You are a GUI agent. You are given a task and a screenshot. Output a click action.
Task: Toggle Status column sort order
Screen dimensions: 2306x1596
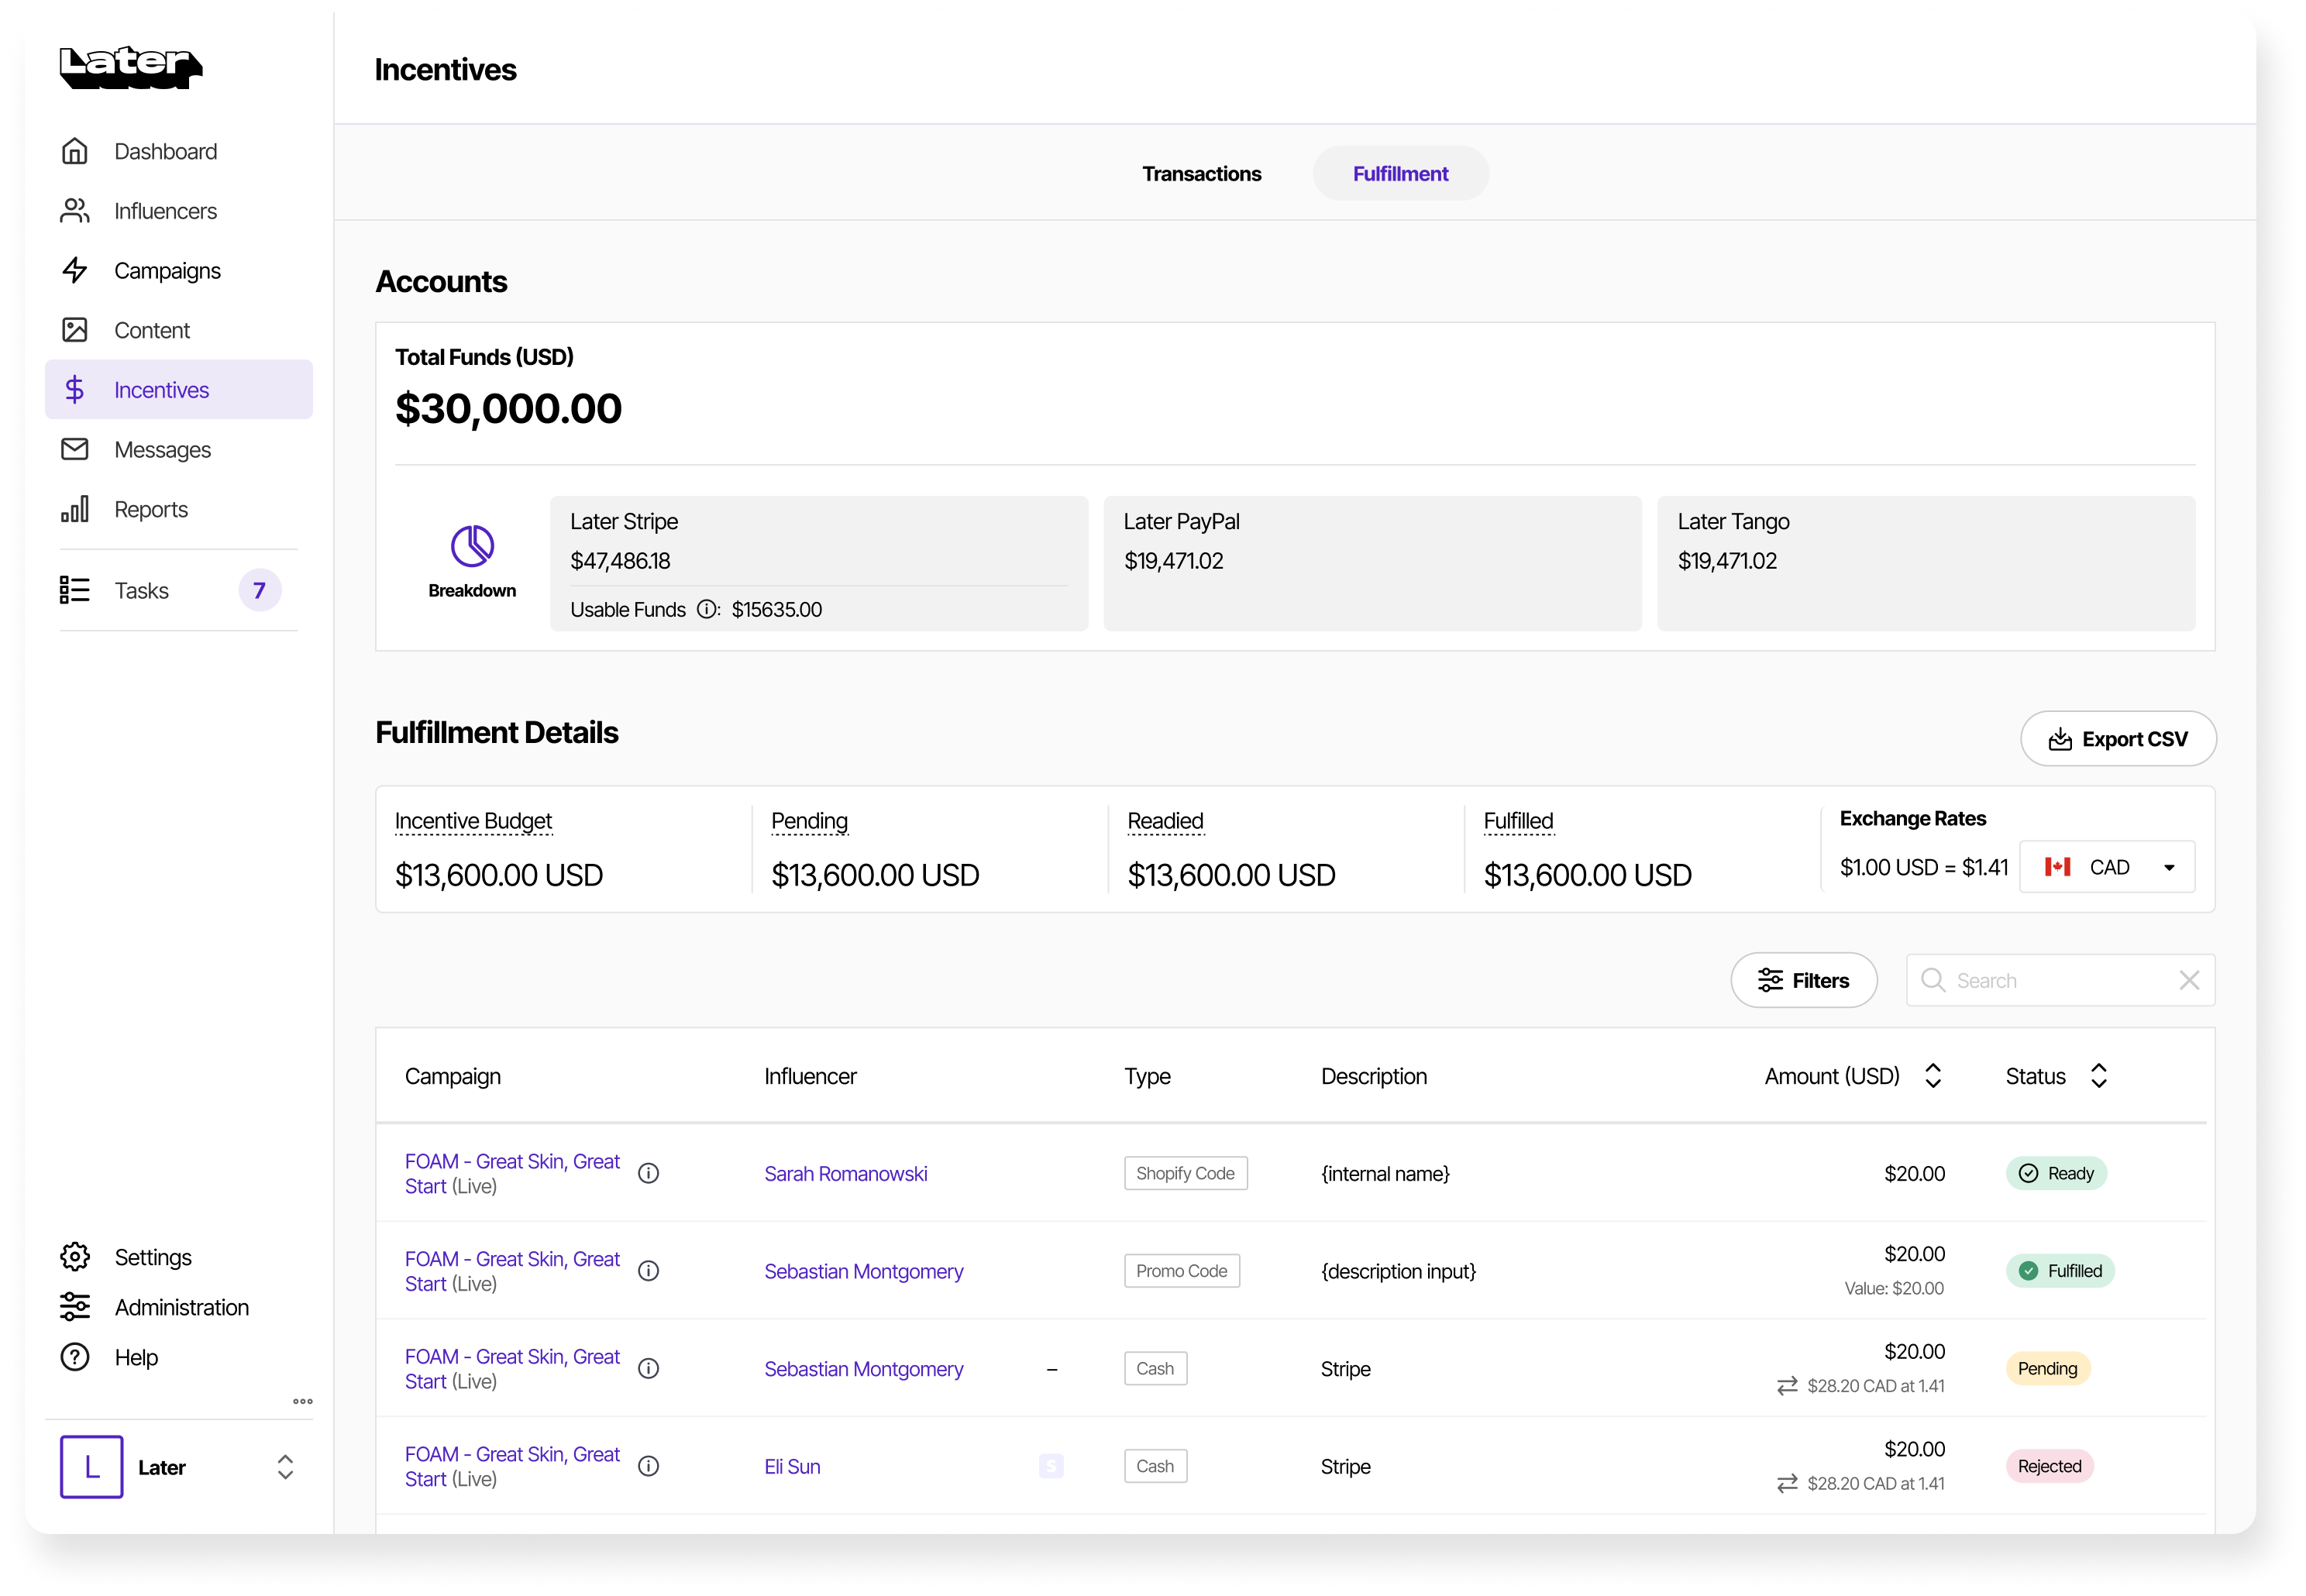point(2099,1076)
